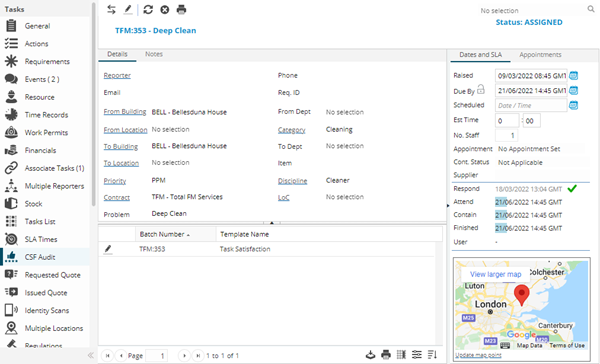600x364 pixels.
Task: Go to previous page of grid
Action: (x=121, y=356)
